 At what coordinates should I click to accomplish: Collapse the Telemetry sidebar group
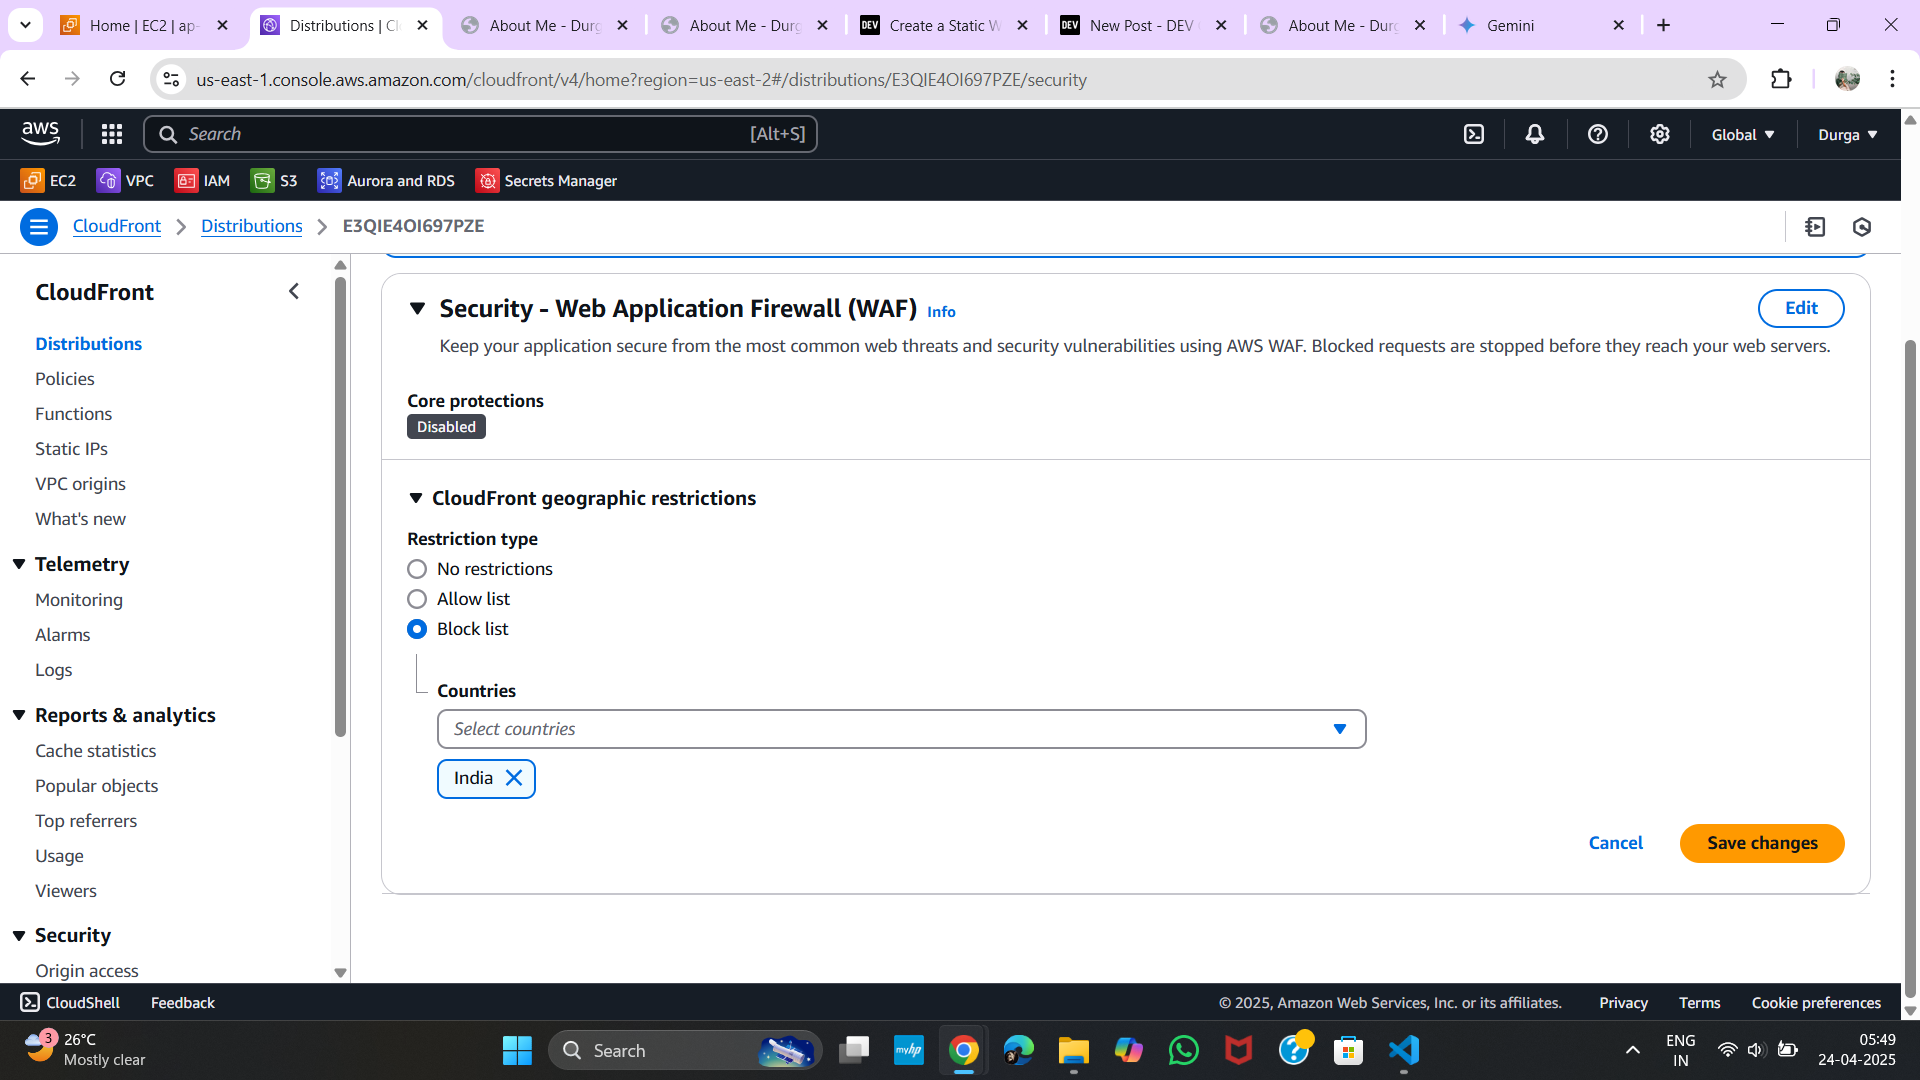19,564
